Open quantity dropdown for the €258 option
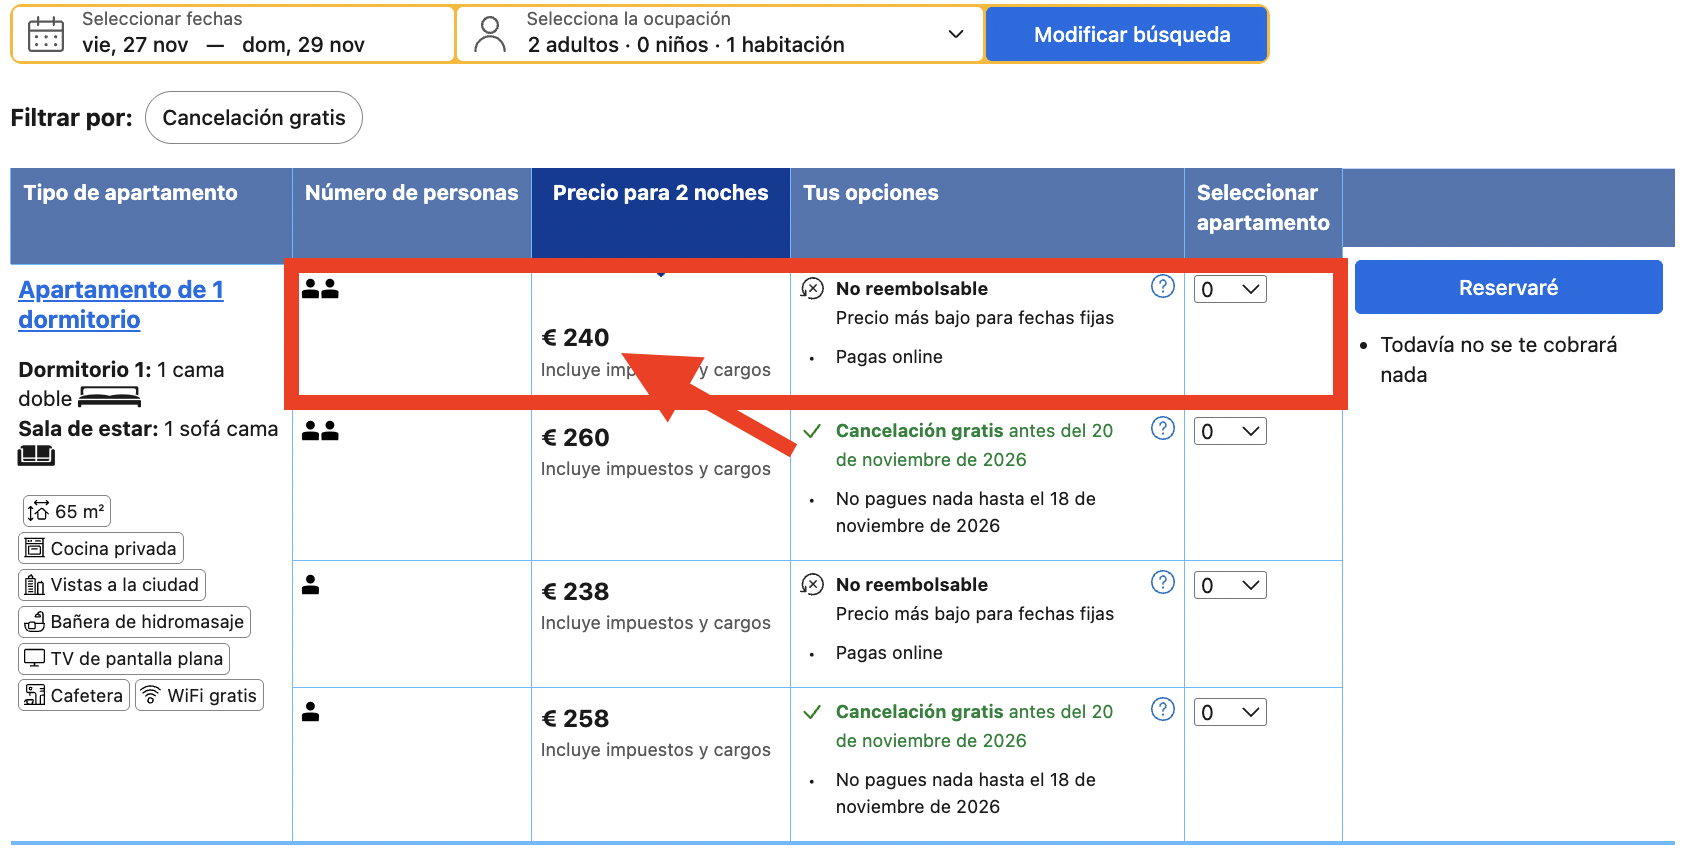 point(1230,712)
